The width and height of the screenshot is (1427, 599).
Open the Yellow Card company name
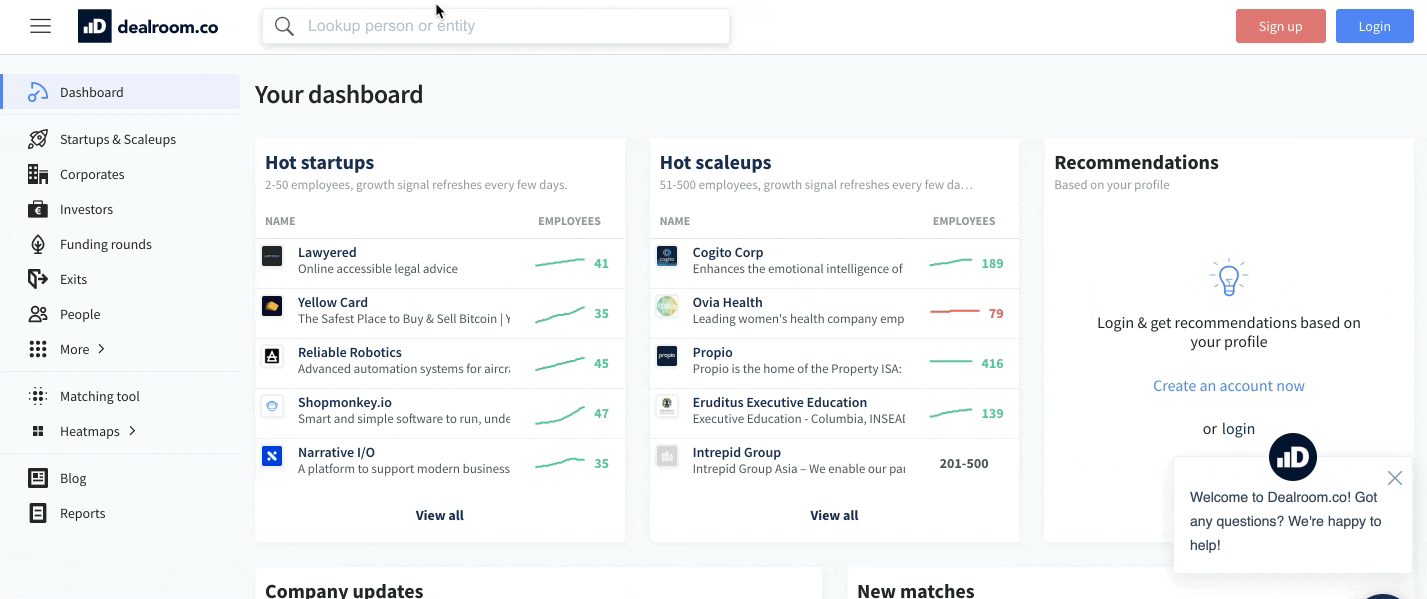tap(333, 302)
